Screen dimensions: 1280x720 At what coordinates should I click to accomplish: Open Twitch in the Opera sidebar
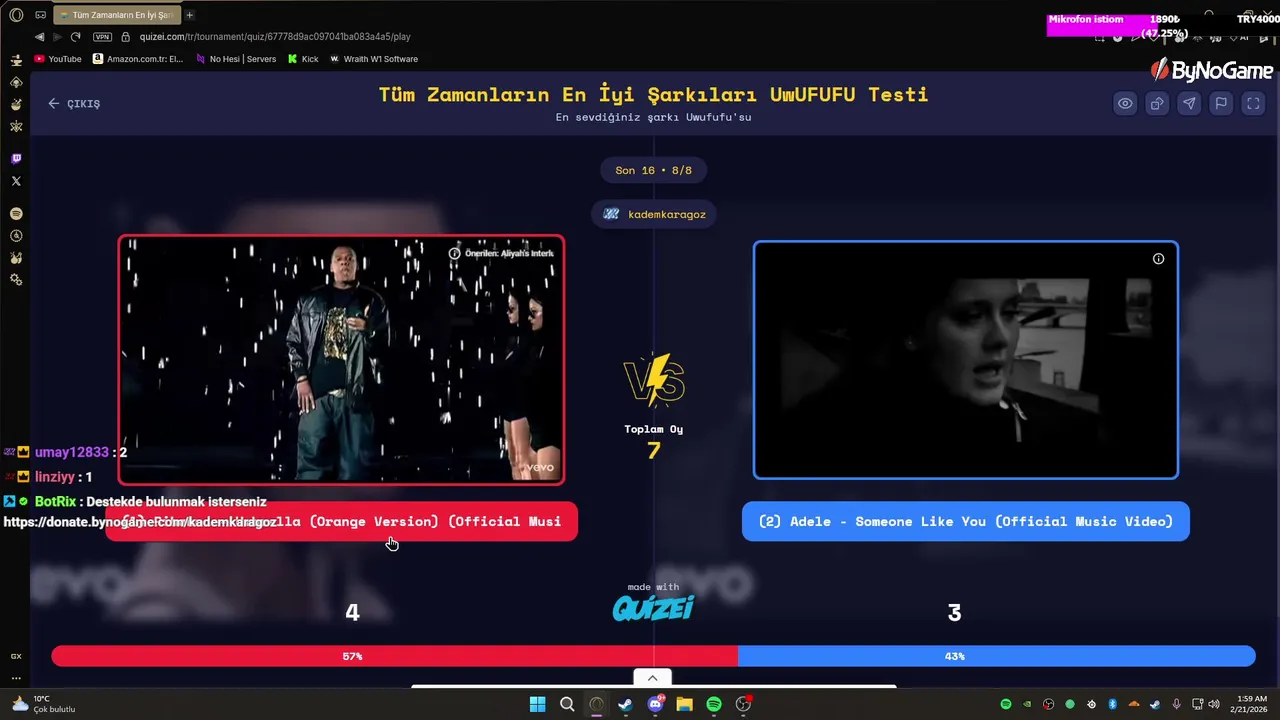coord(16,159)
